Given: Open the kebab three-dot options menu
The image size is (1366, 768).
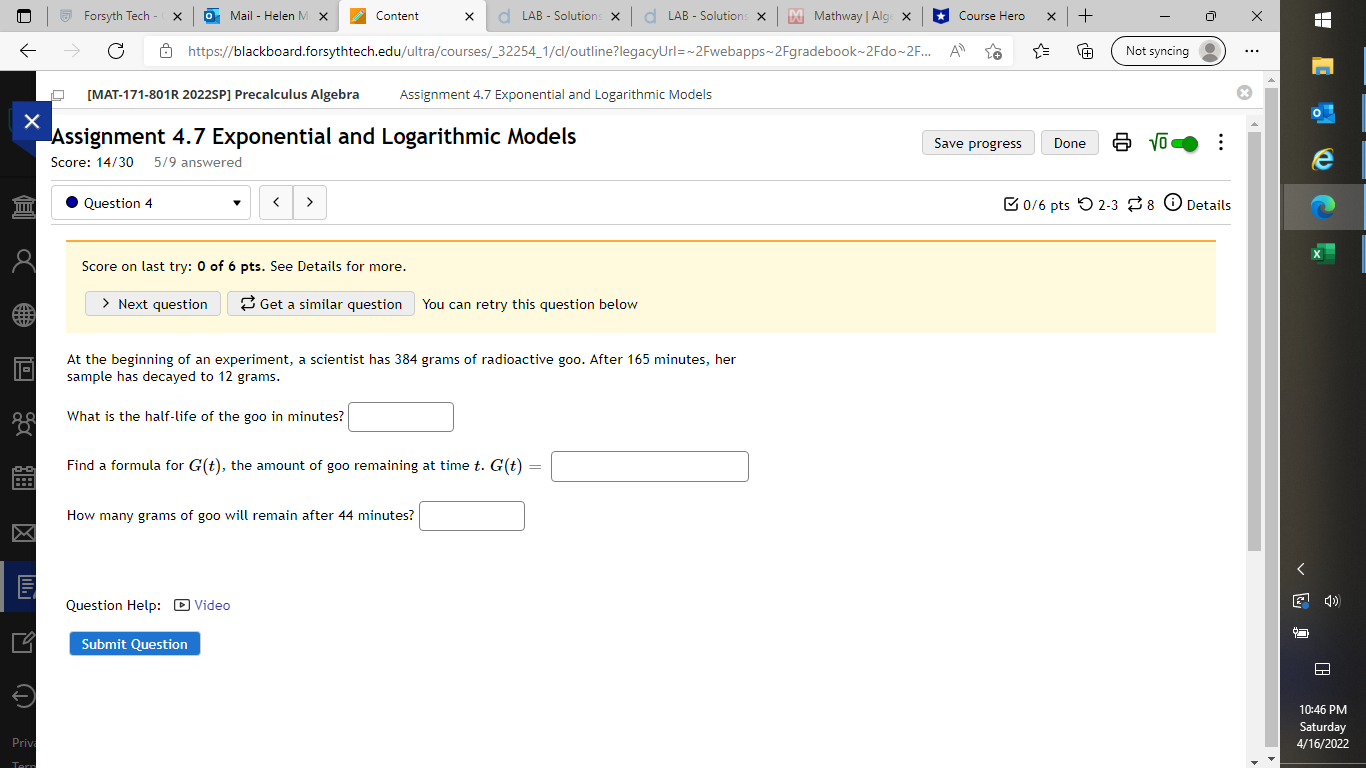Looking at the screenshot, I should (1220, 142).
